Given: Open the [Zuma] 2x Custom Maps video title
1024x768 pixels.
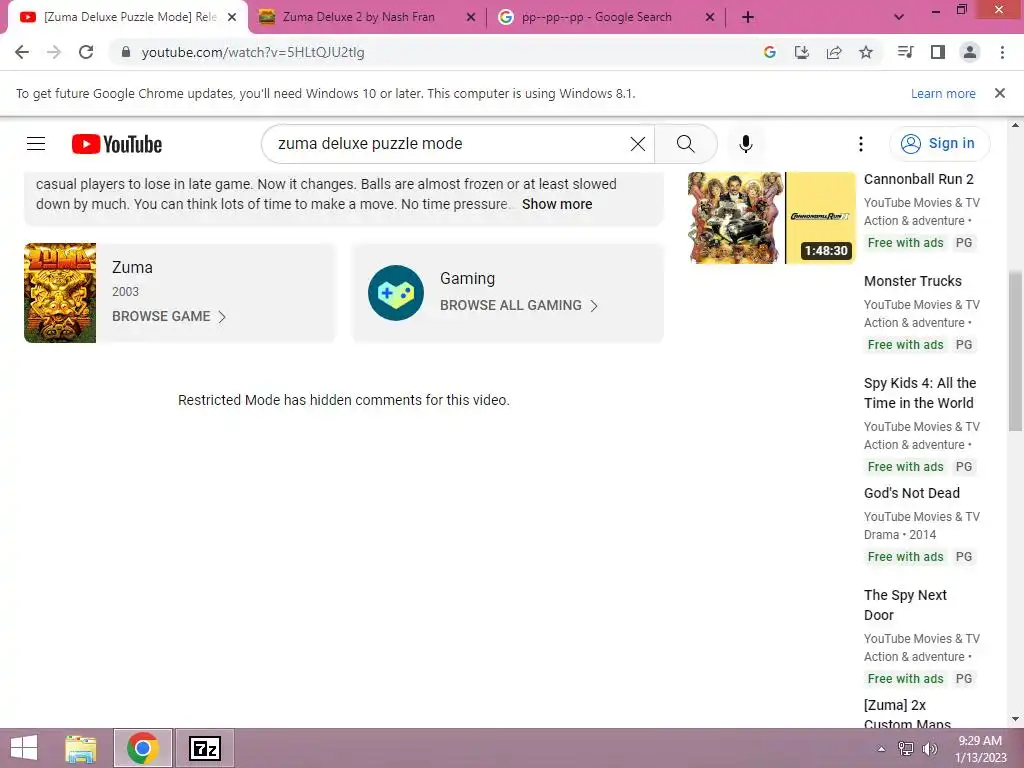Looking at the screenshot, I should (907, 713).
